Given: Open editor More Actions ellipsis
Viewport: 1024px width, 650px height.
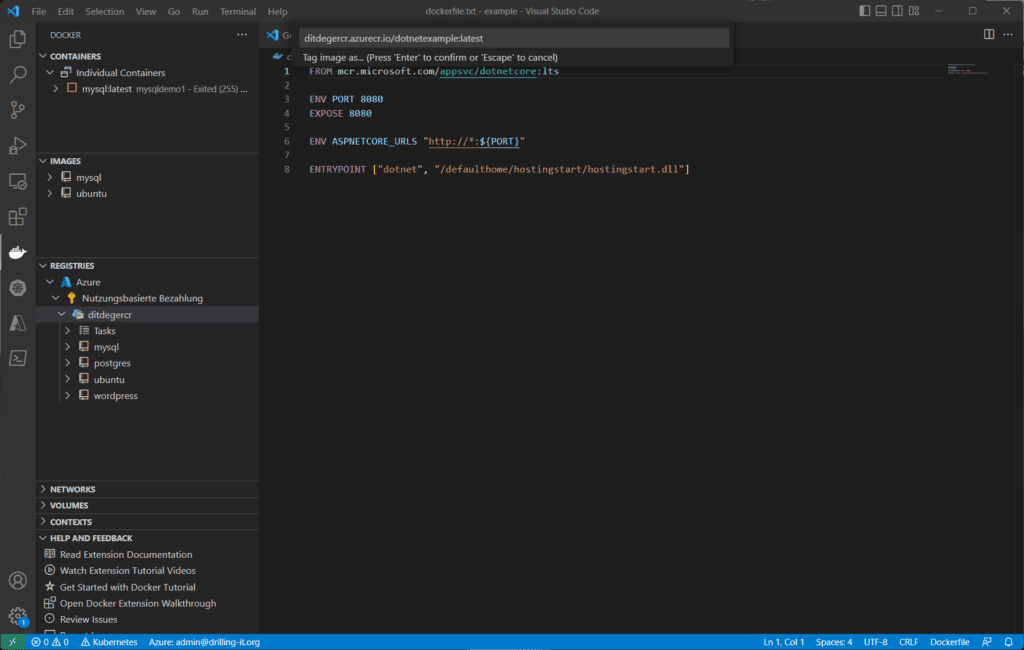Looking at the screenshot, I should coord(1008,35).
